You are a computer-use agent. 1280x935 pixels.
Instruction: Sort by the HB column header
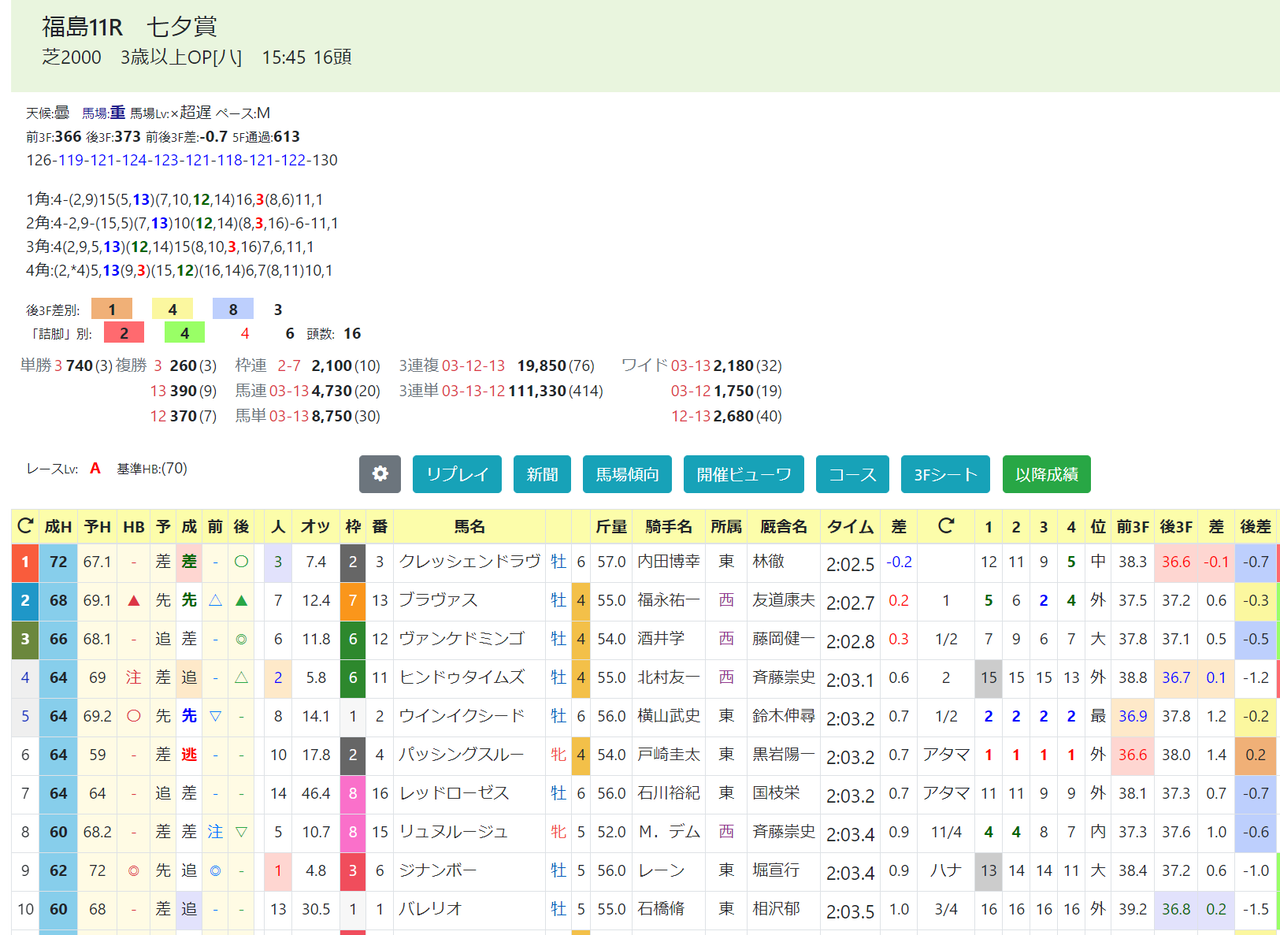[133, 525]
